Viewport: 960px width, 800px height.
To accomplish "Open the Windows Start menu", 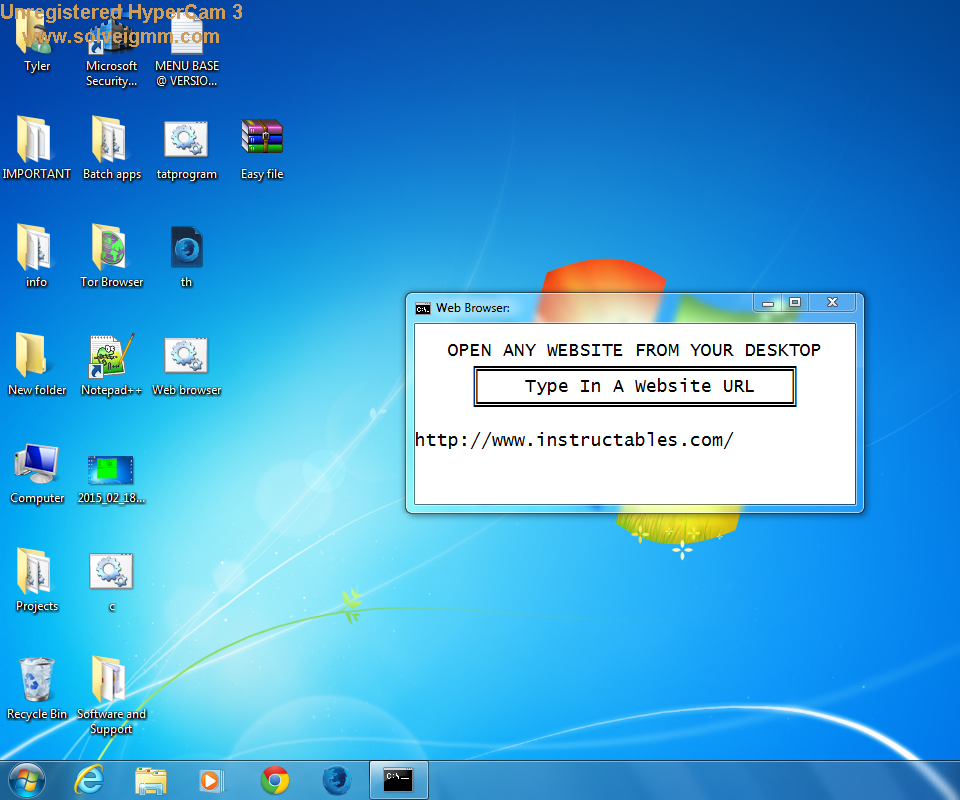I will pyautogui.click(x=27, y=780).
